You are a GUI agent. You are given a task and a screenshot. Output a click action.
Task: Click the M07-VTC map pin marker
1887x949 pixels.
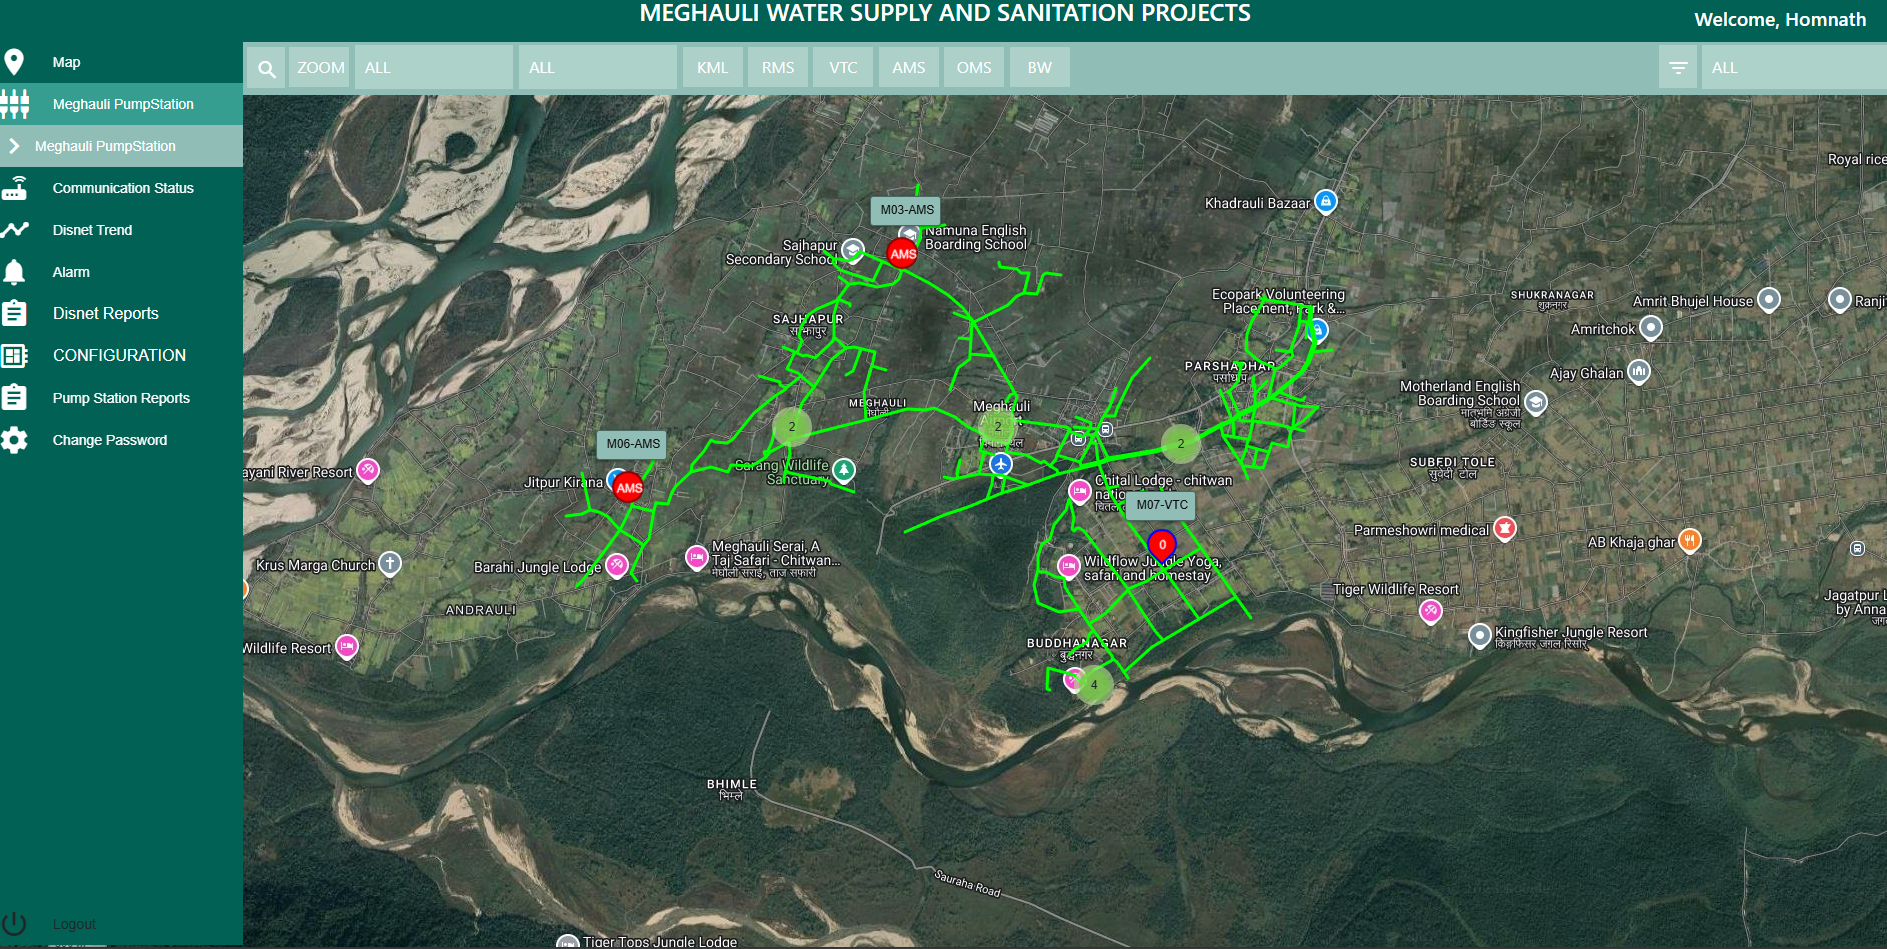[1162, 546]
